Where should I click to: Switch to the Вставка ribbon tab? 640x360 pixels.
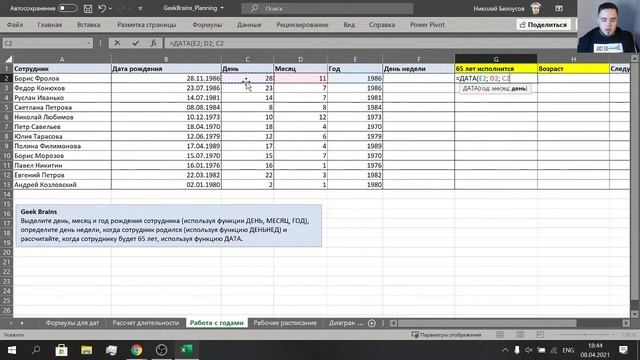click(x=89, y=25)
